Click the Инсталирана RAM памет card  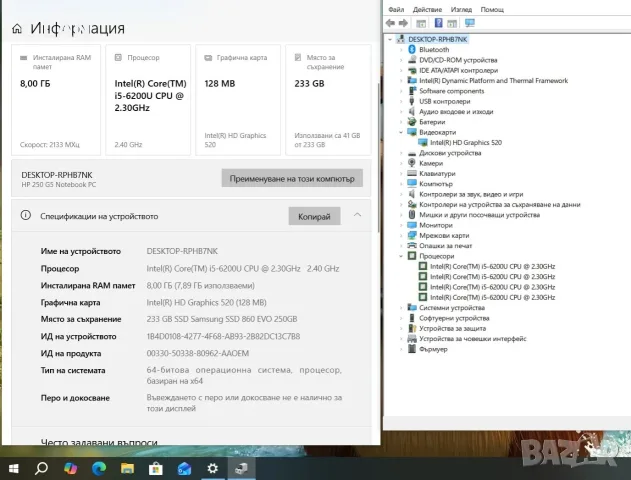pos(56,100)
